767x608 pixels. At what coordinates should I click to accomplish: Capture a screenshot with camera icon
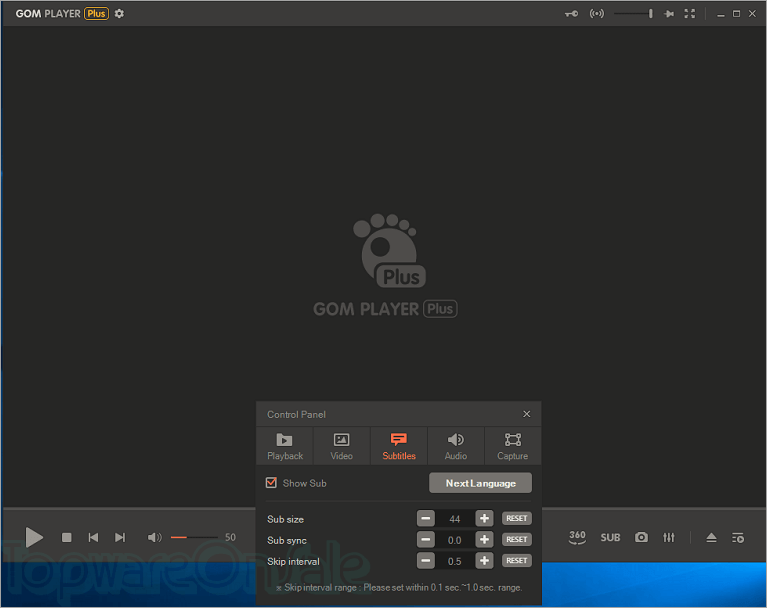641,537
